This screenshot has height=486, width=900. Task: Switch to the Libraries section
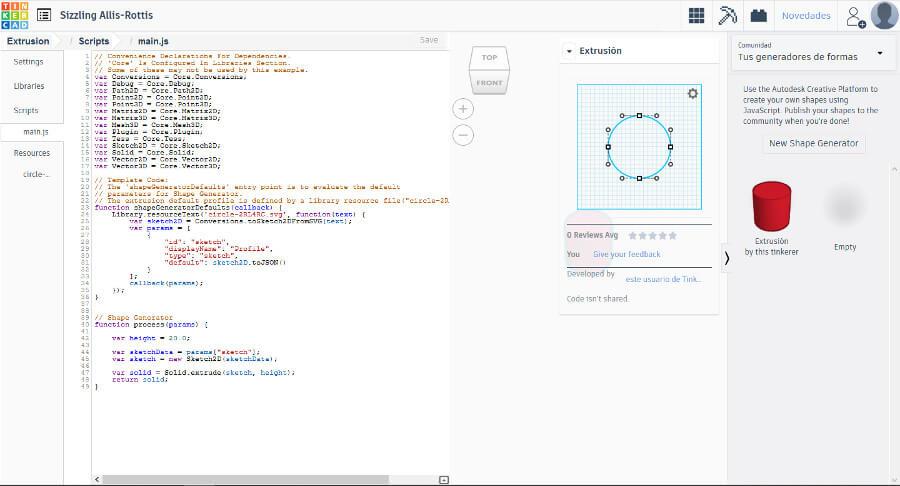point(28,86)
